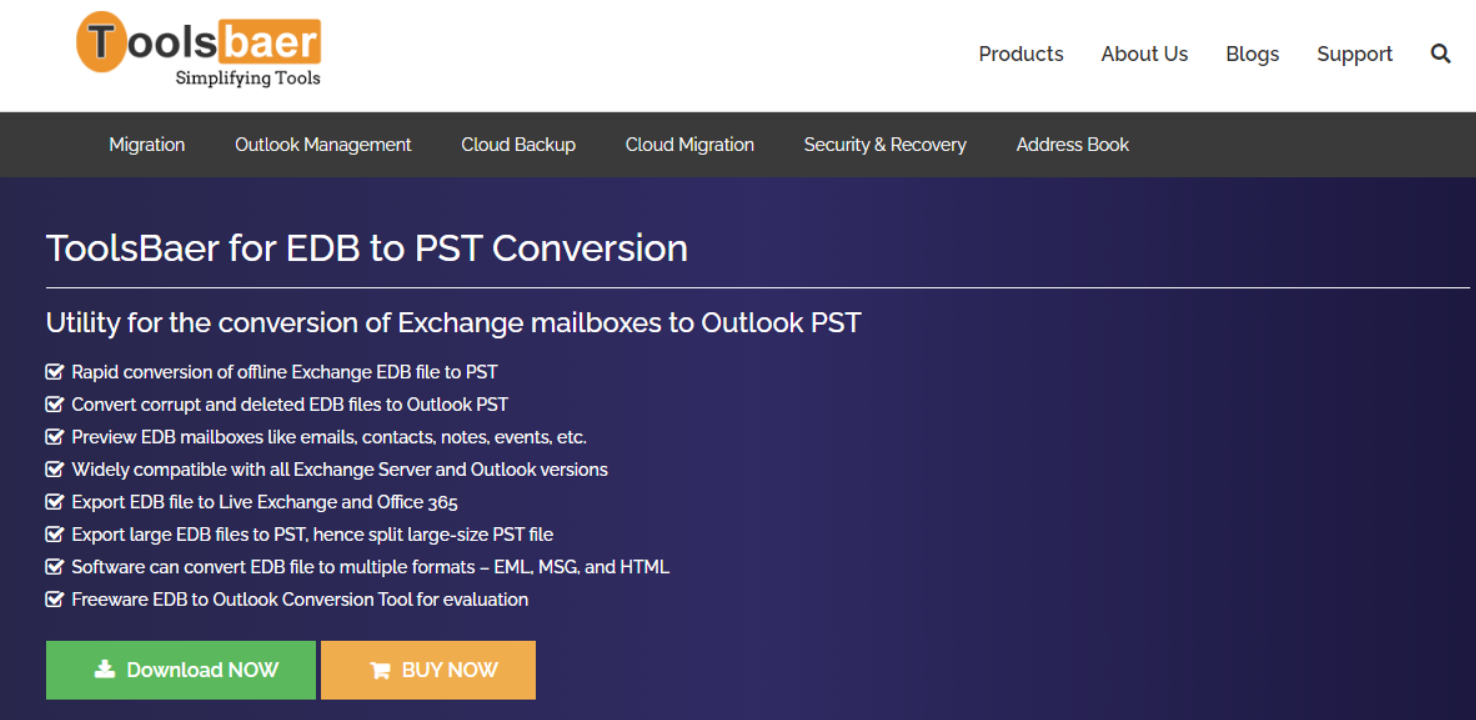Expand the Outlook Management menu
The width and height of the screenshot is (1476, 720).
pyautogui.click(x=323, y=144)
